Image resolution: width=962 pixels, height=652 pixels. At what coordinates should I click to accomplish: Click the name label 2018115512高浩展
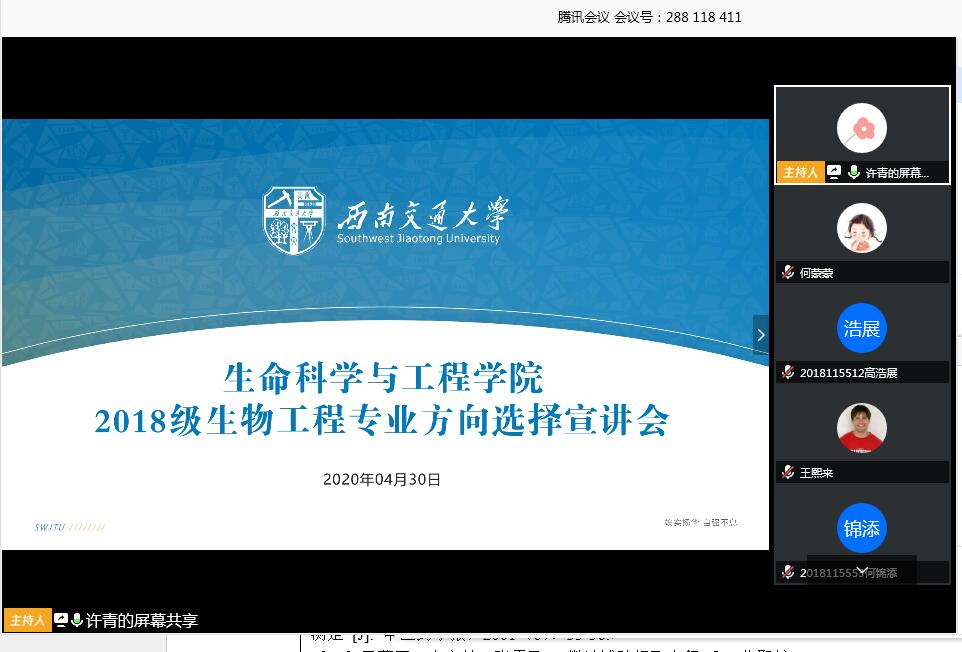[x=848, y=373]
